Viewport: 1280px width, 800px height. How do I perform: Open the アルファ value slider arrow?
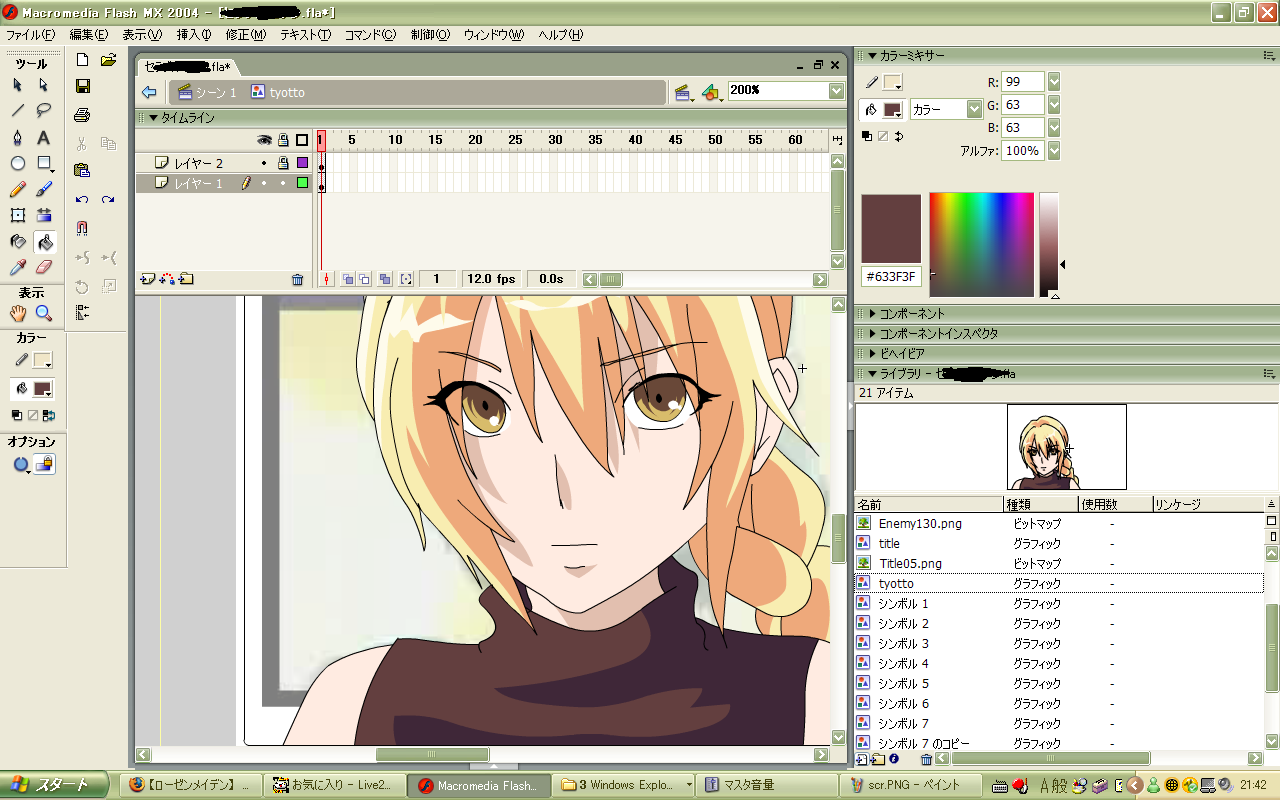[1054, 151]
